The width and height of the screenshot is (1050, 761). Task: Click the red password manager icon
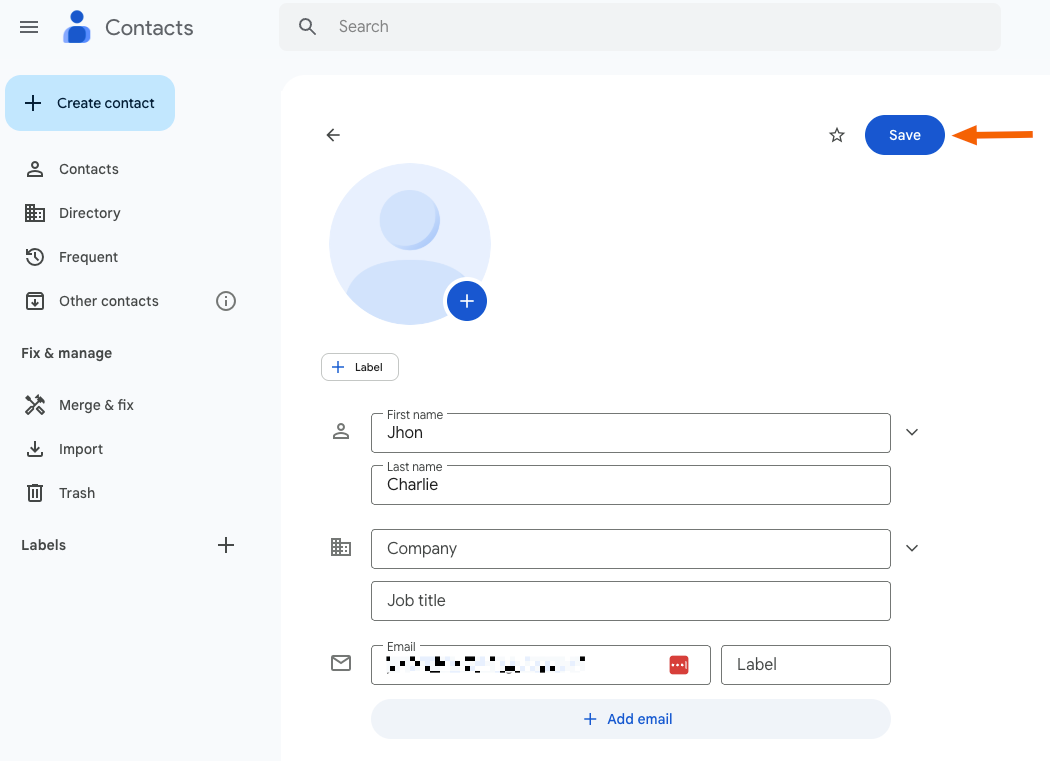(x=679, y=665)
